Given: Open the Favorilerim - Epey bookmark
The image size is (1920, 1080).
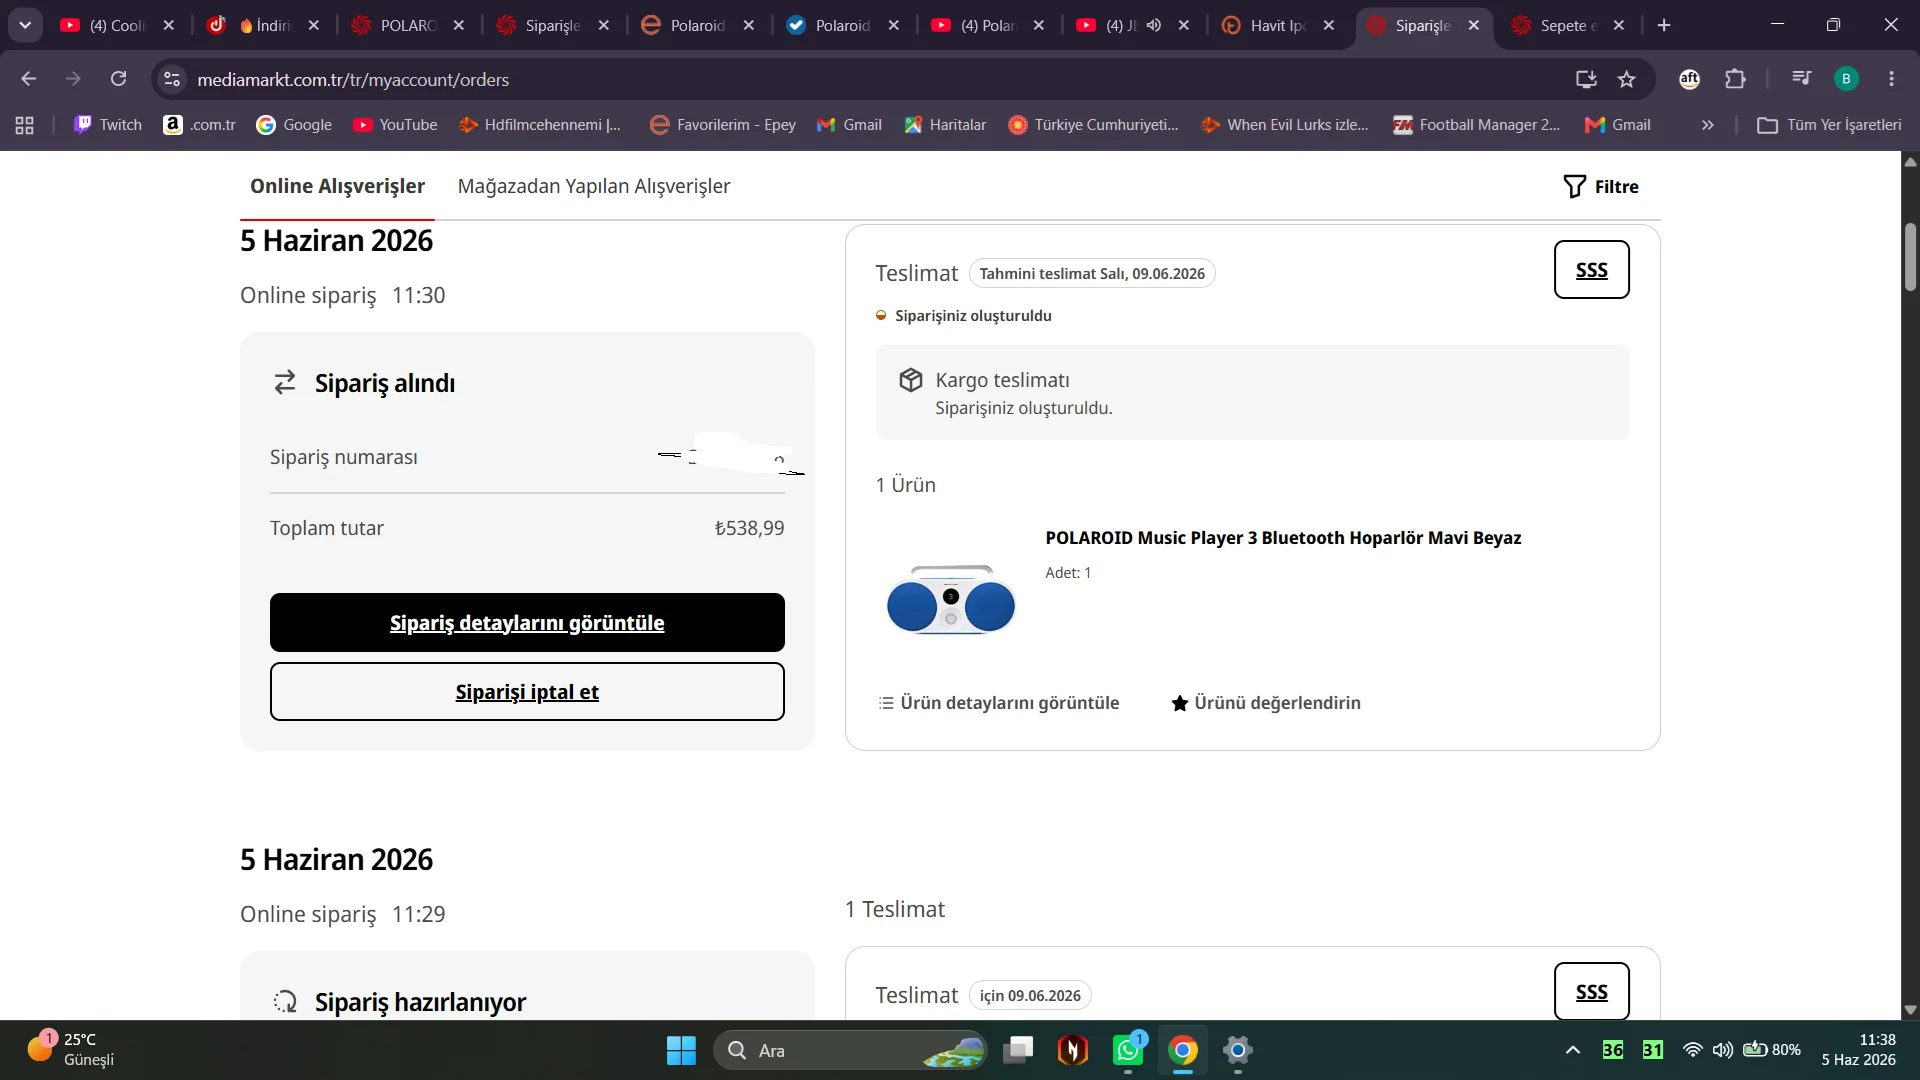Looking at the screenshot, I should pos(723,125).
